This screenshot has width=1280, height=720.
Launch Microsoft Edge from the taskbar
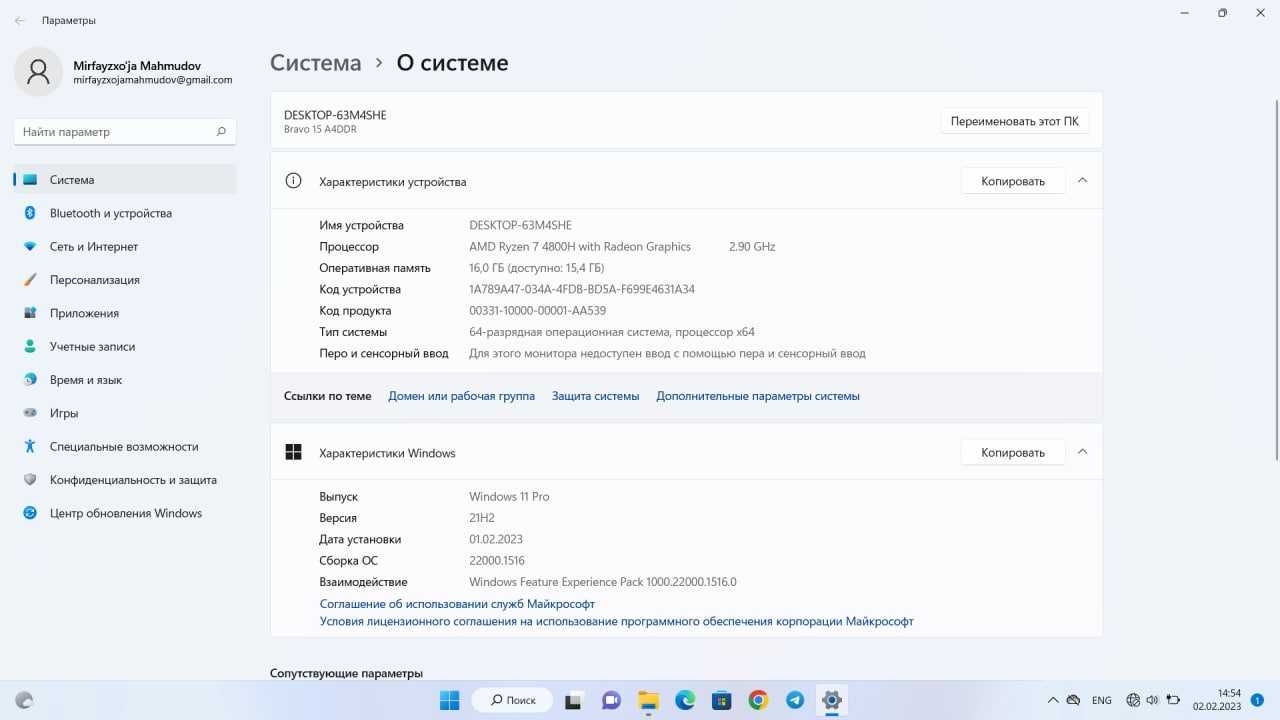(685, 700)
